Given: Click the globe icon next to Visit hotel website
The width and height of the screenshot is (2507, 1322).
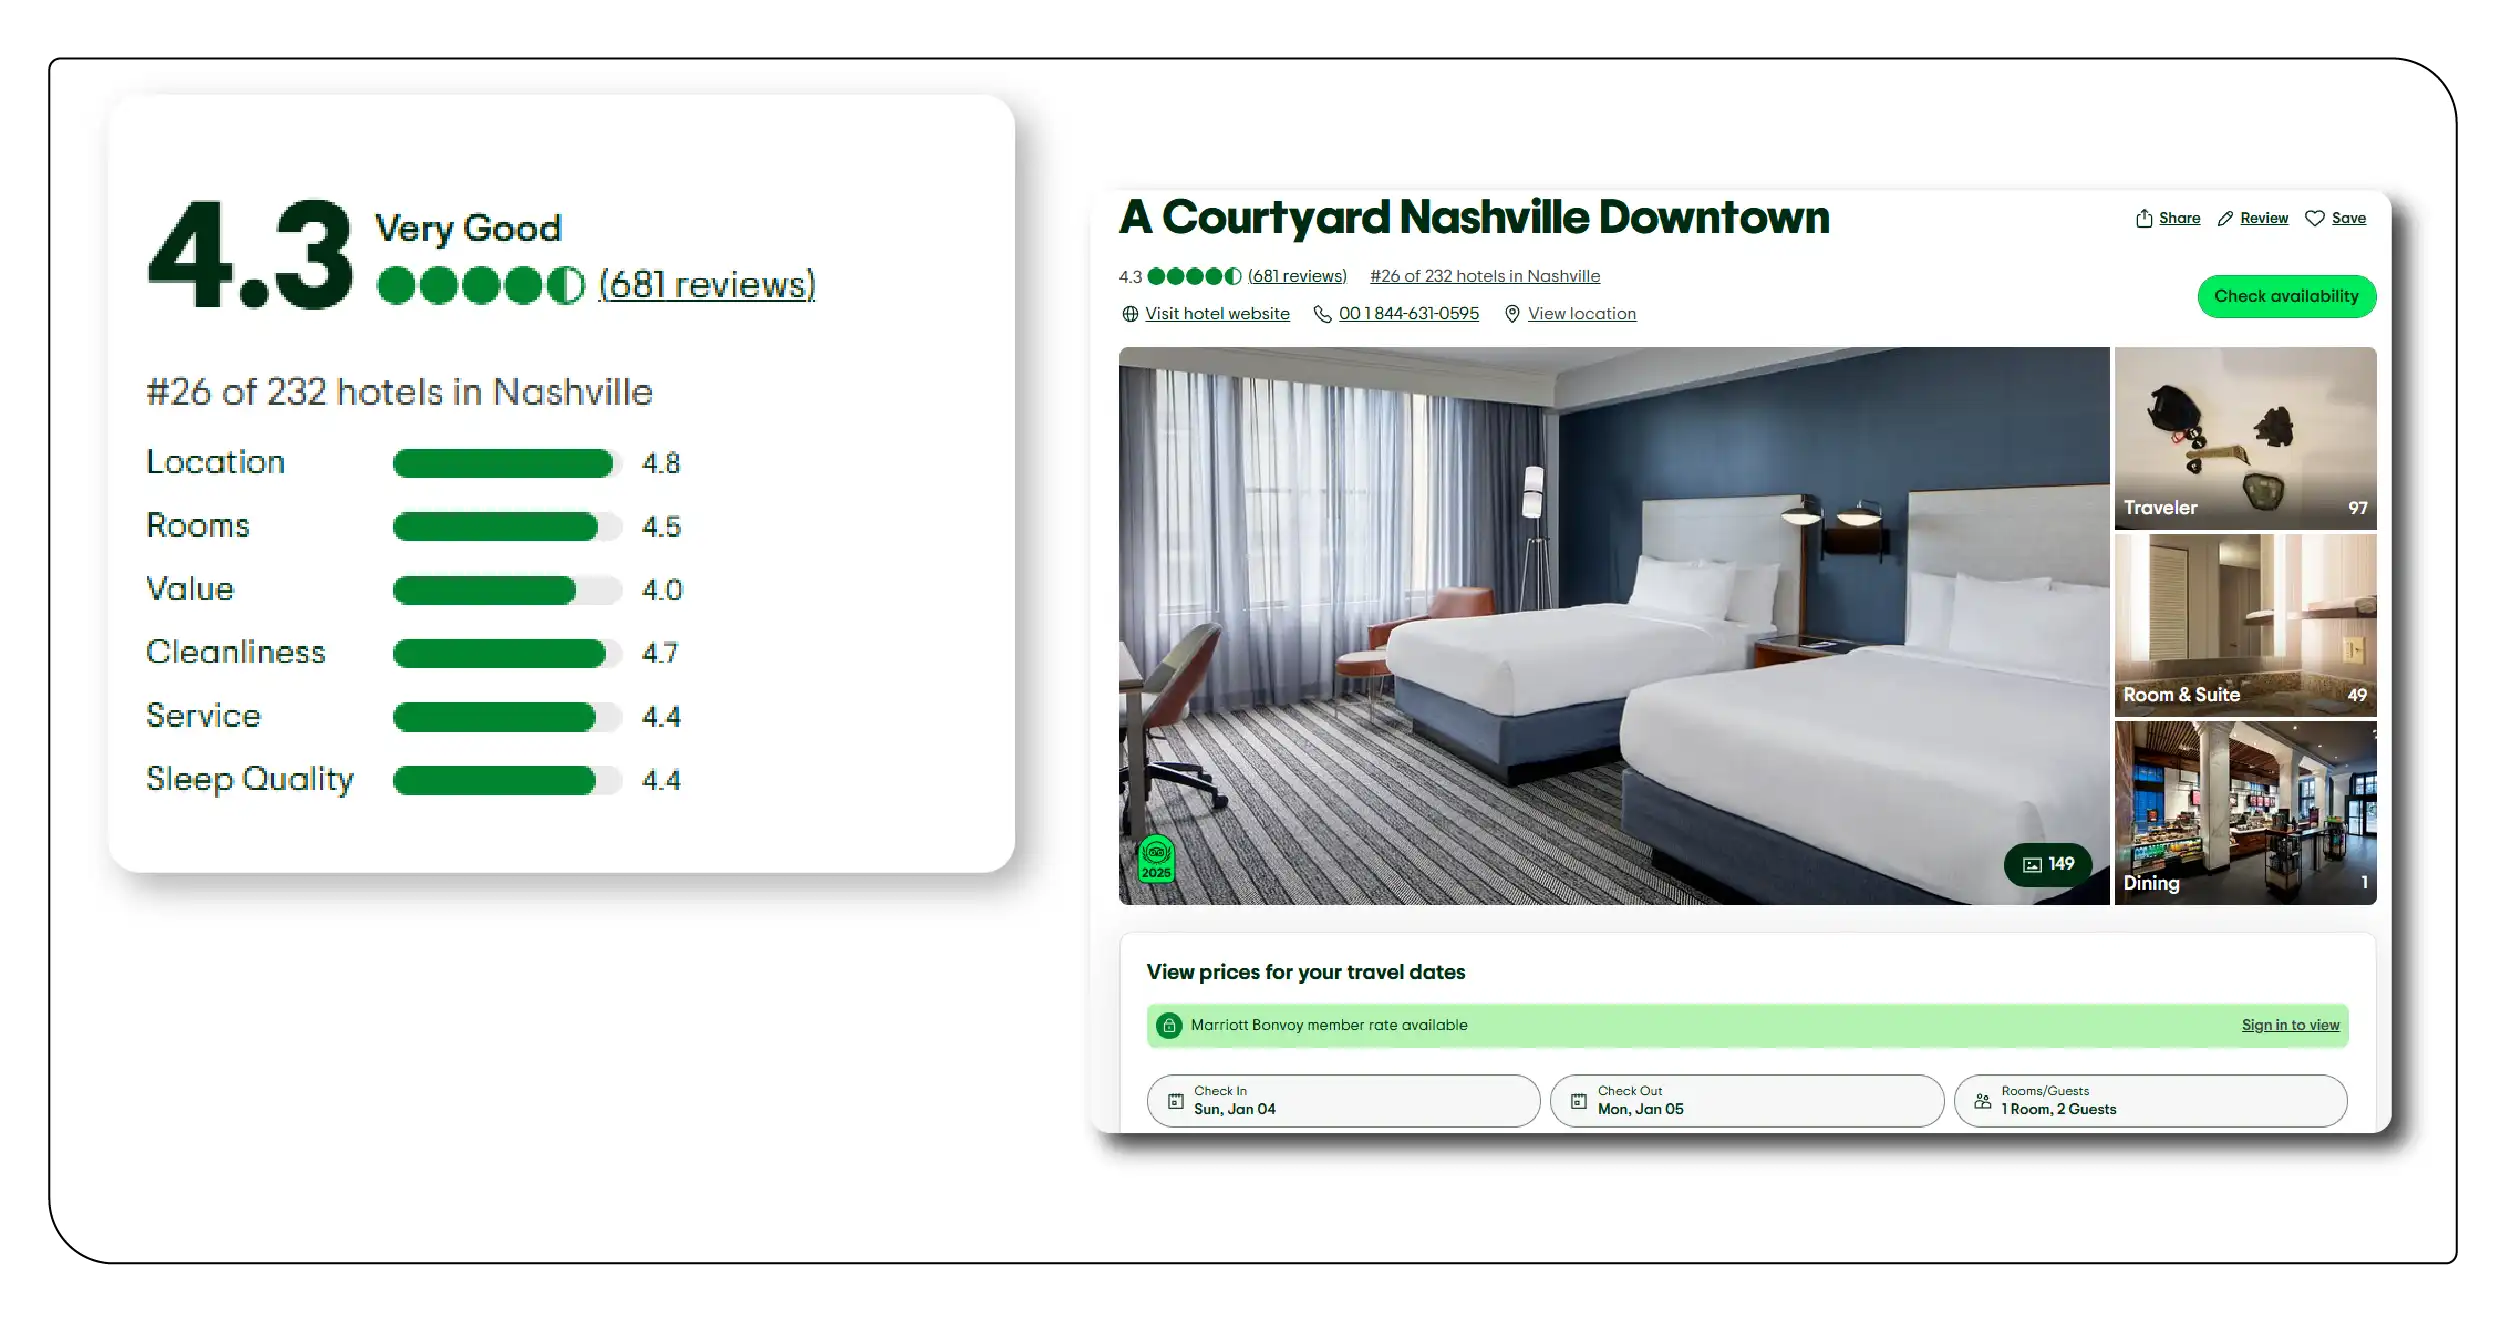Looking at the screenshot, I should tap(1128, 313).
